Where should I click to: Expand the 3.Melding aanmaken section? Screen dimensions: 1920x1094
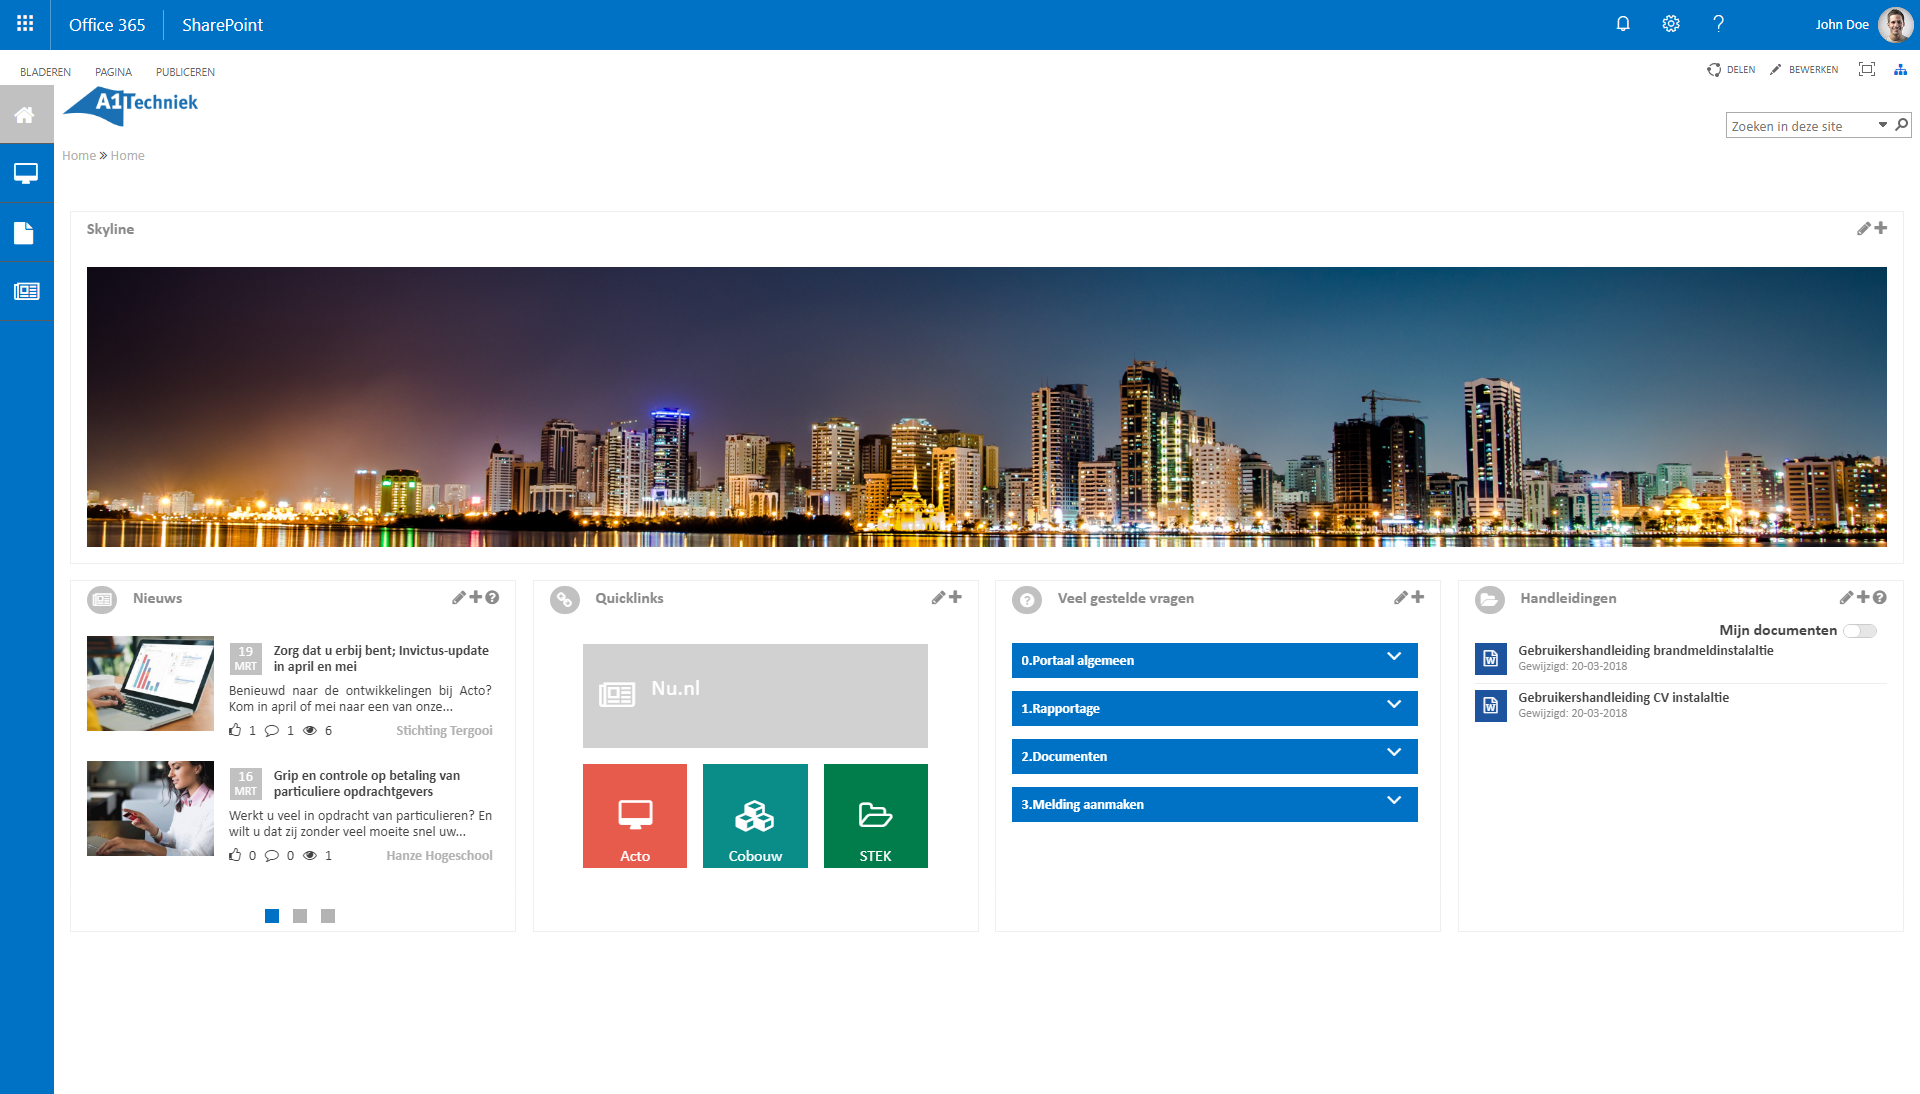coord(1214,804)
